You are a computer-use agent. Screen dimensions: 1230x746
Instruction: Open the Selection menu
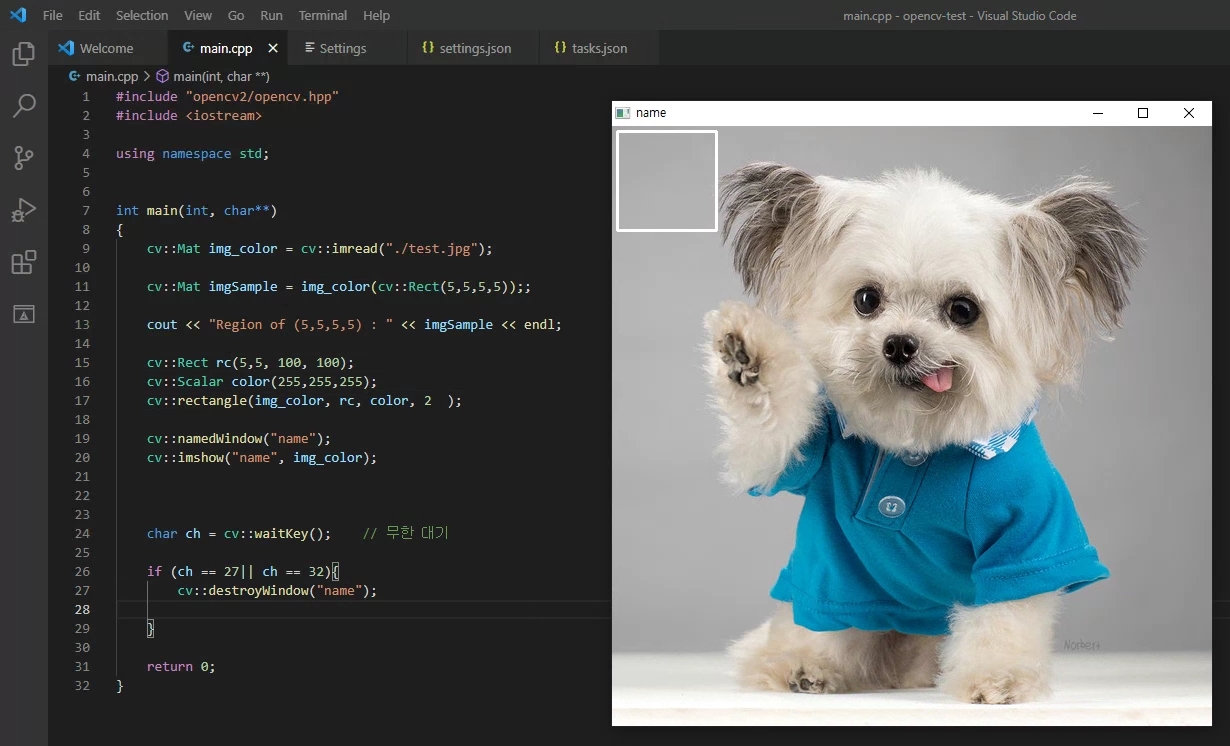(x=142, y=15)
